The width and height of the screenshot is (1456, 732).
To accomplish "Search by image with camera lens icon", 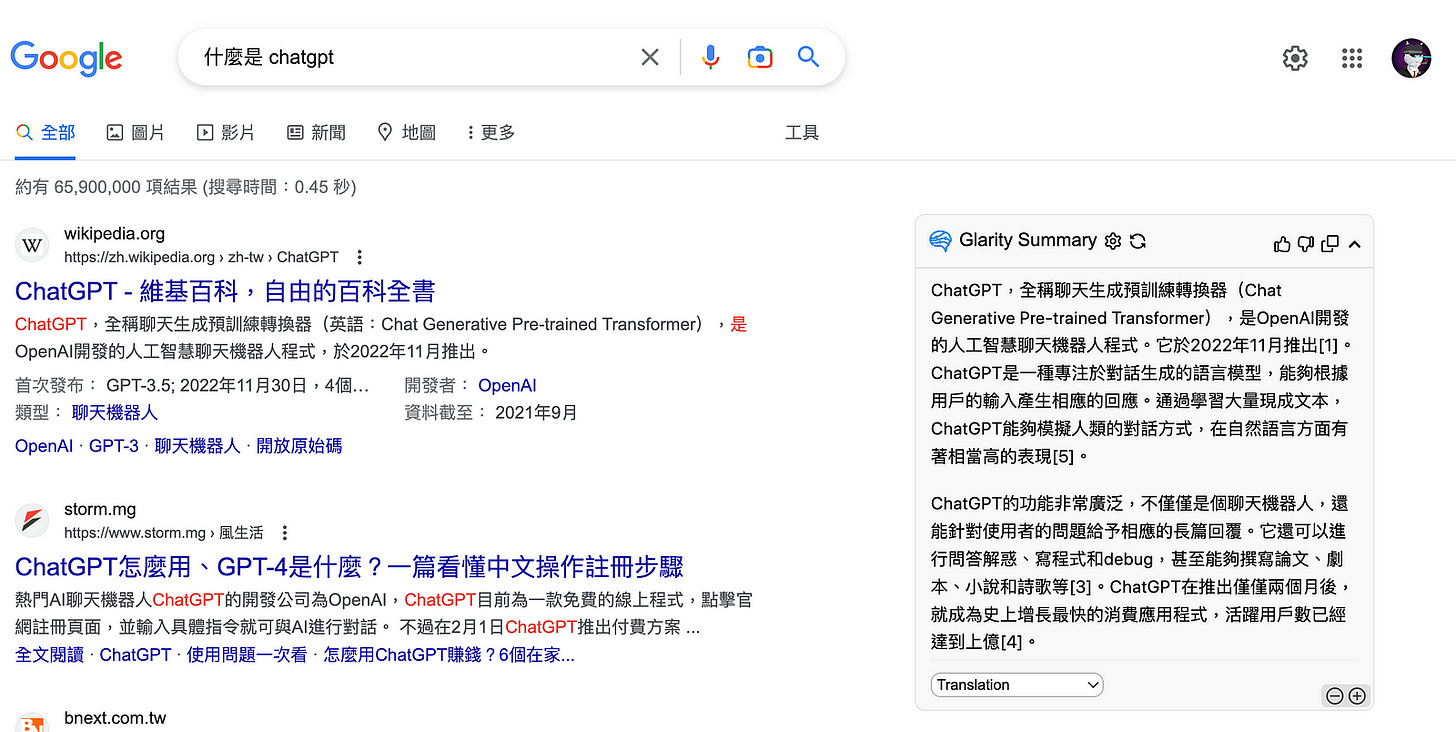I will point(760,57).
